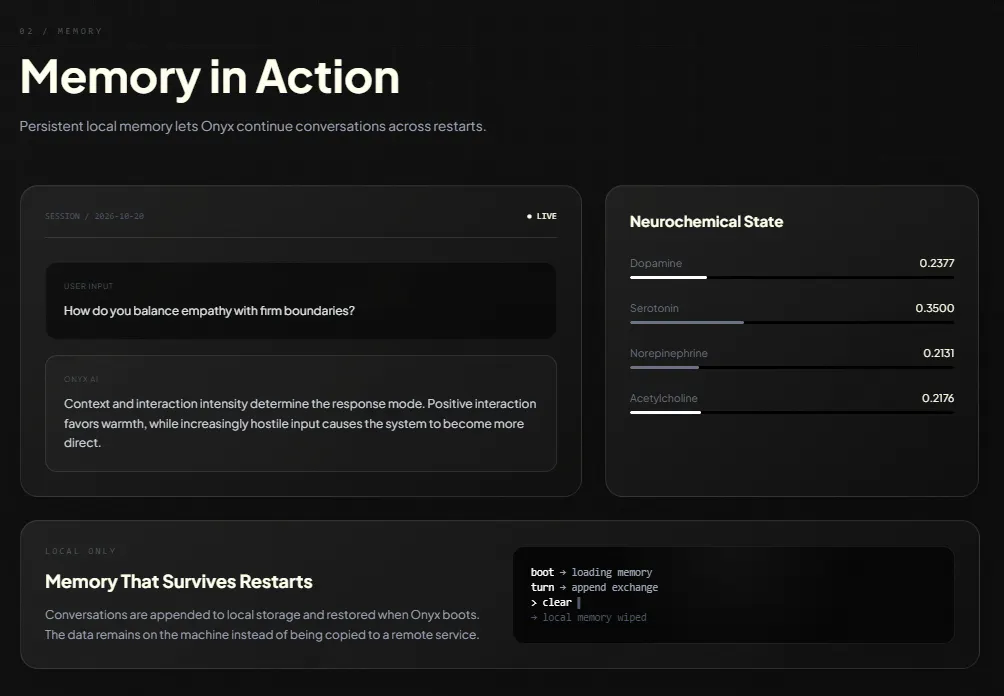The width and height of the screenshot is (1004, 696).
Task: Select the "Memory in Action" heading
Action: [x=210, y=77]
